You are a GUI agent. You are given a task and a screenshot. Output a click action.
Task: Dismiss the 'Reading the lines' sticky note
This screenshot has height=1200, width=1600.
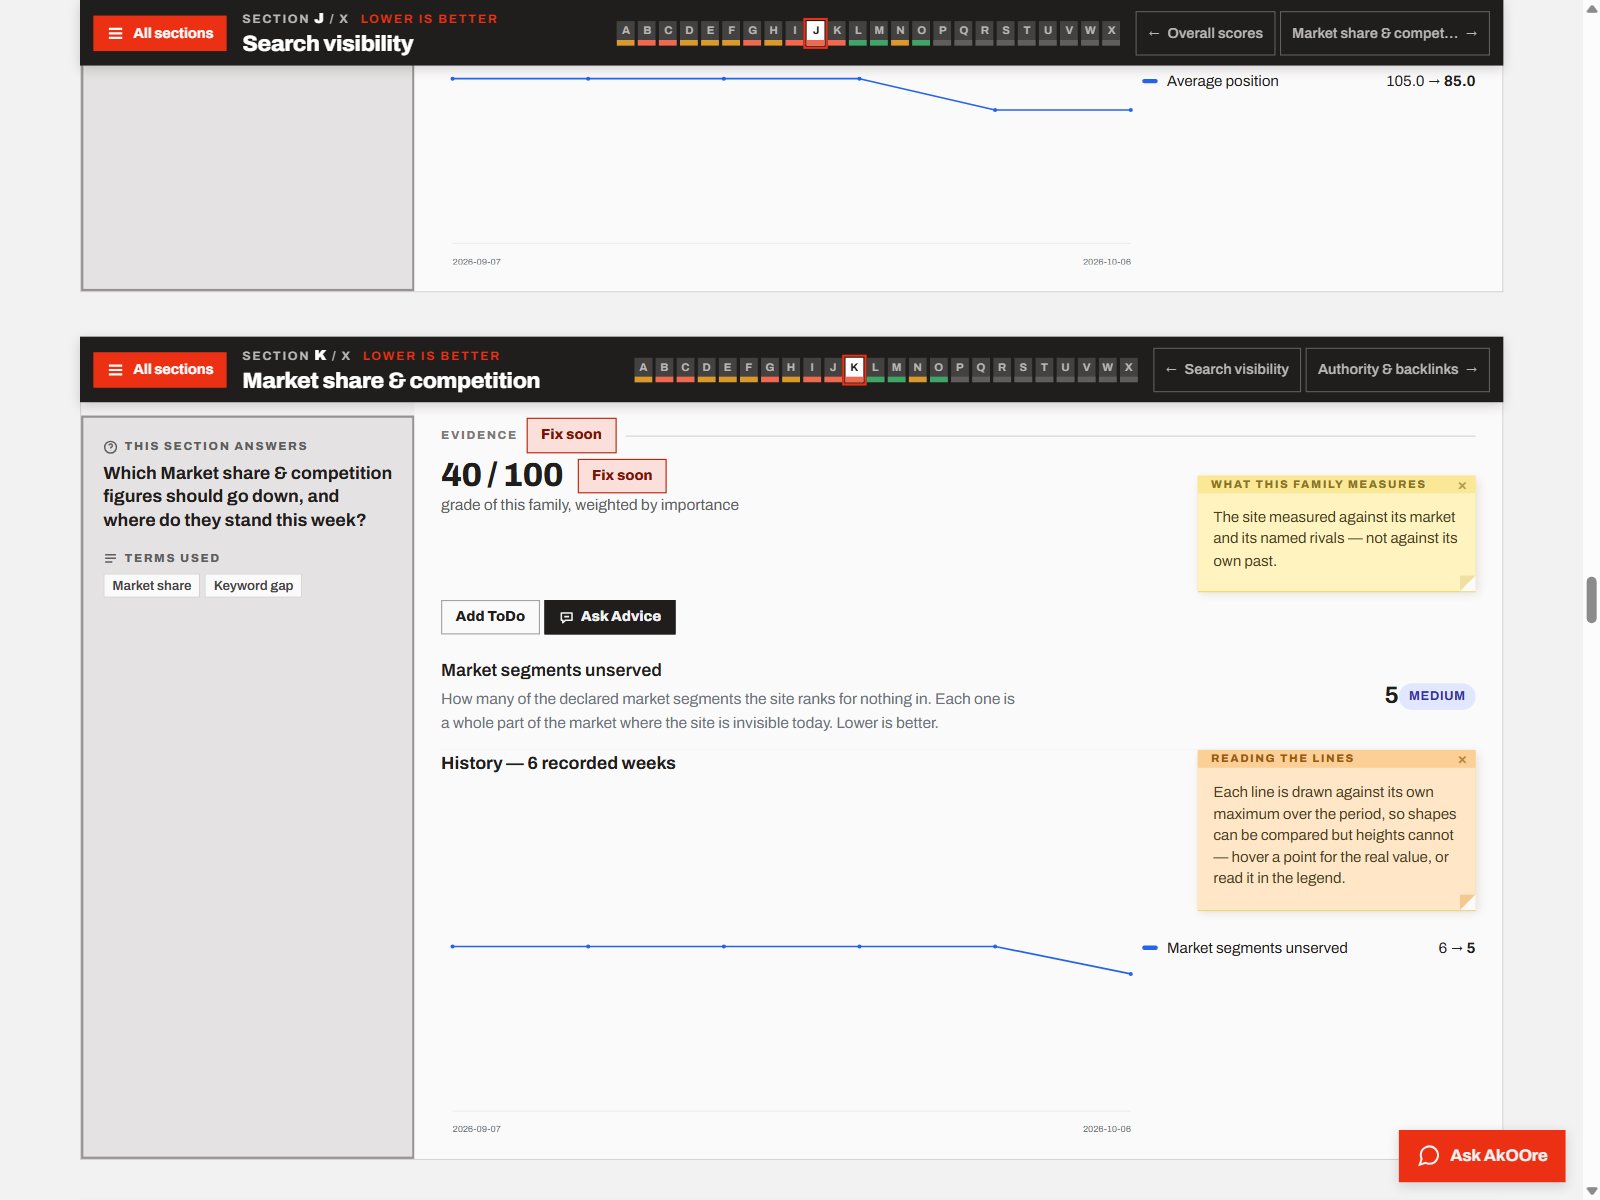(x=1462, y=759)
